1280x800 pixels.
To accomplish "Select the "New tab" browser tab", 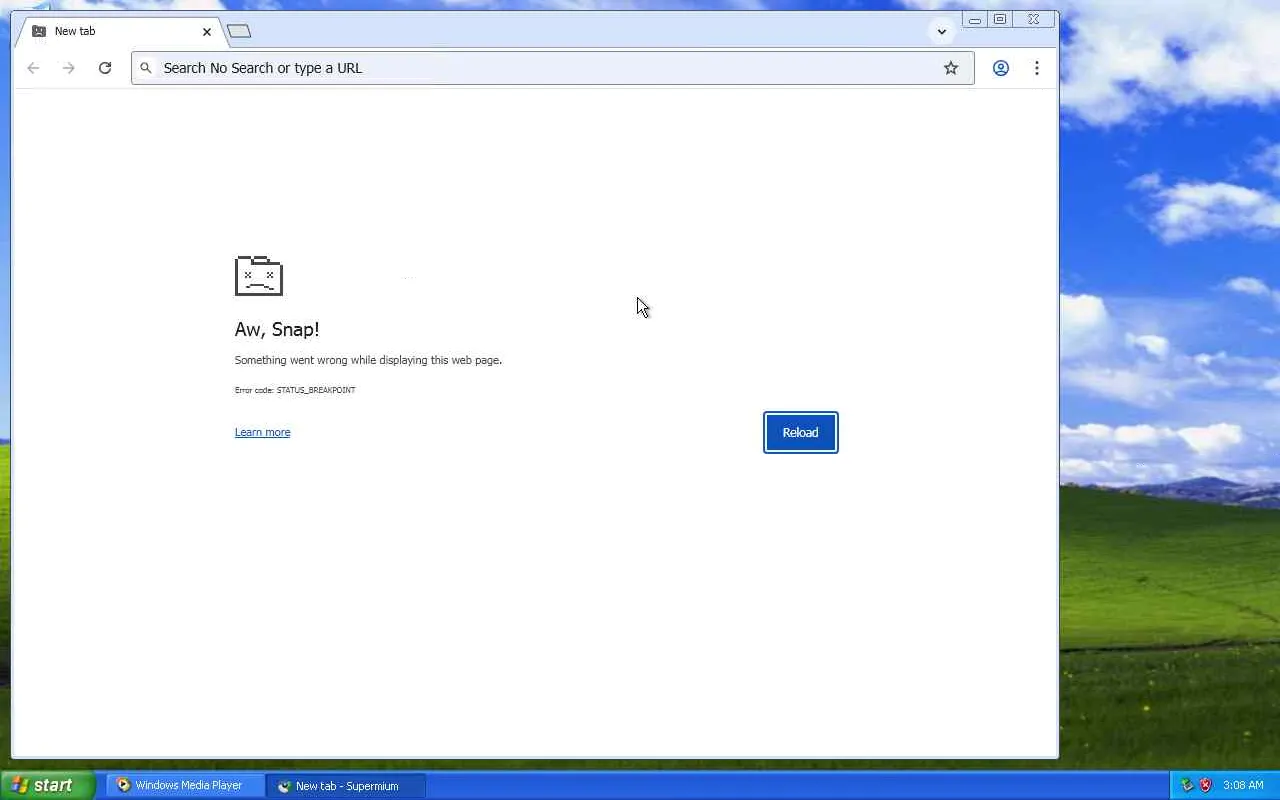I will (x=120, y=31).
